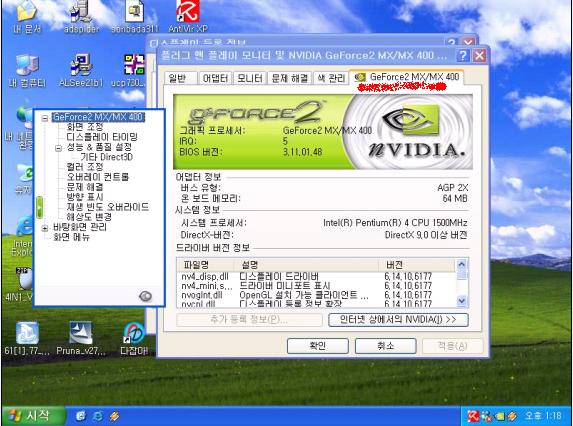Click the Show Desktop quick launch icon
The image size is (573, 426).
coord(81,416)
